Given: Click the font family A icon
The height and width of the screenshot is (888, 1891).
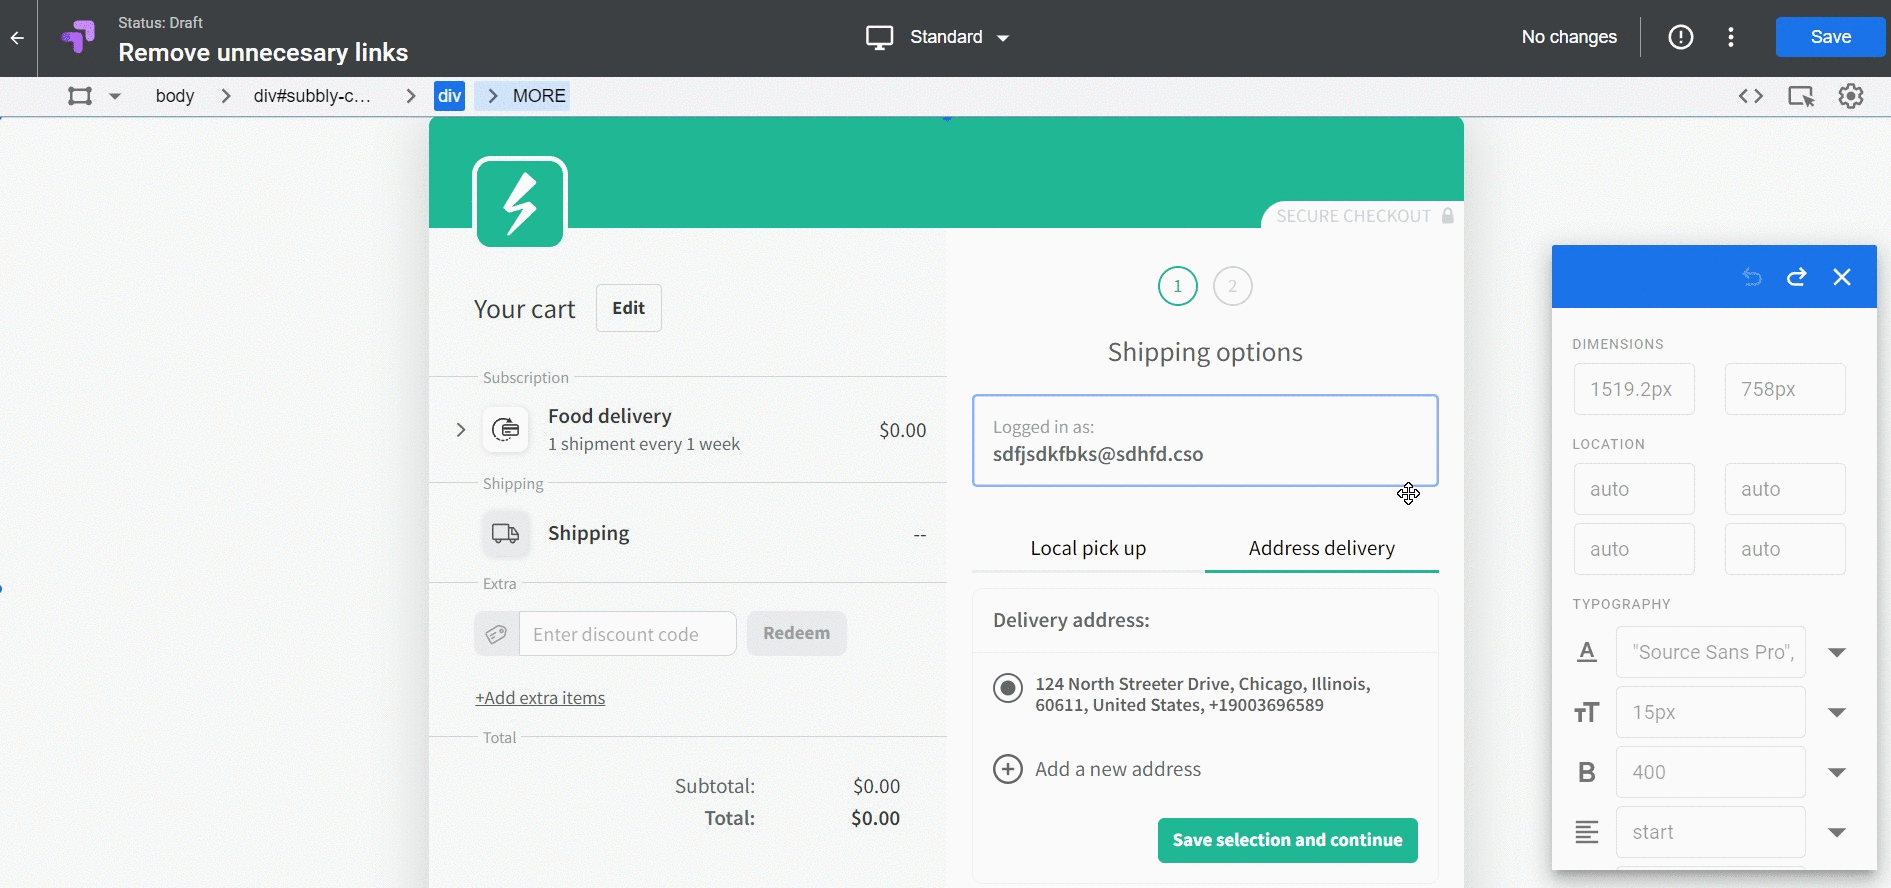Looking at the screenshot, I should point(1587,652).
